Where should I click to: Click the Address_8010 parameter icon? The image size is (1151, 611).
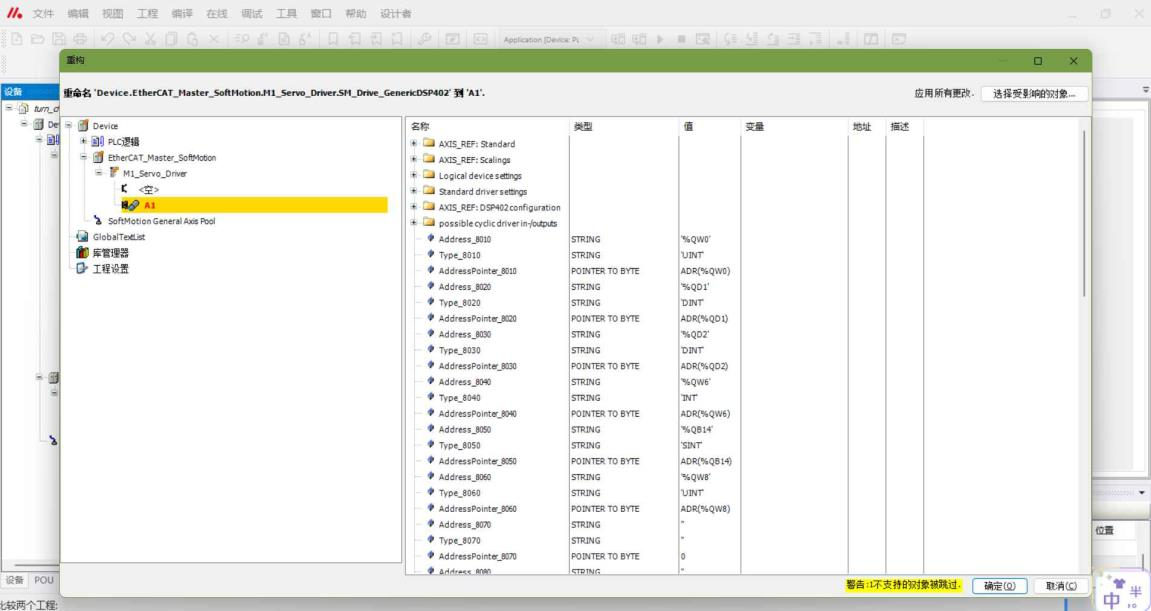[x=431, y=239]
